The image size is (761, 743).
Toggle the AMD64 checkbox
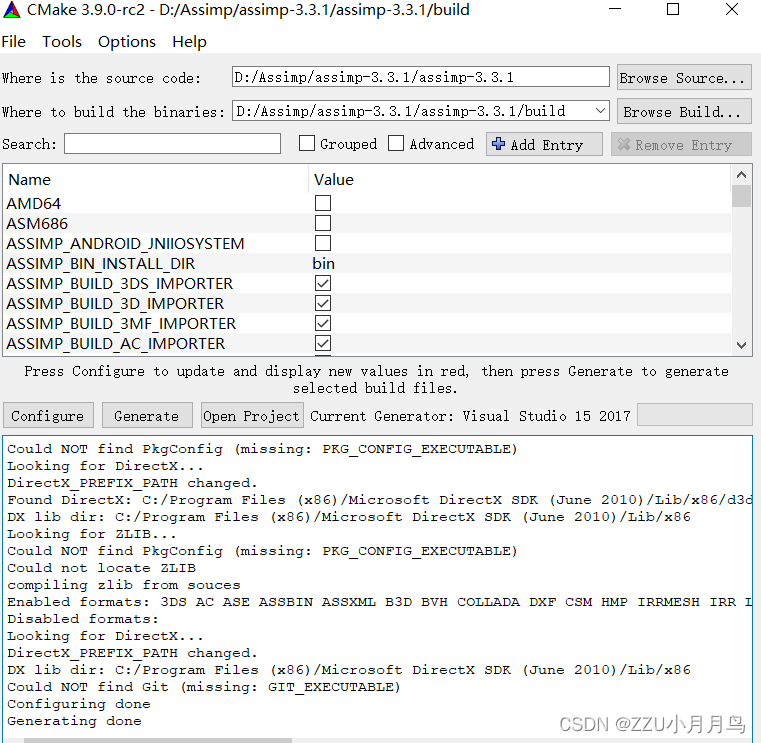323,203
